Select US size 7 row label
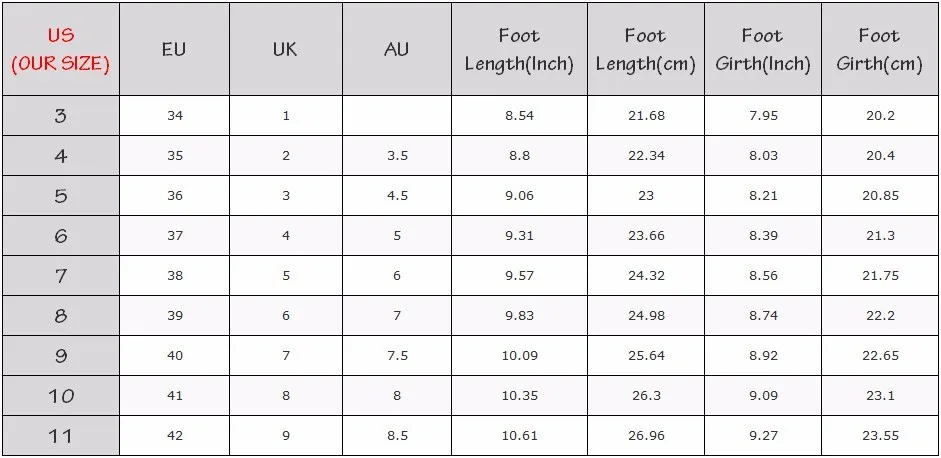The image size is (941, 458). tap(61, 276)
